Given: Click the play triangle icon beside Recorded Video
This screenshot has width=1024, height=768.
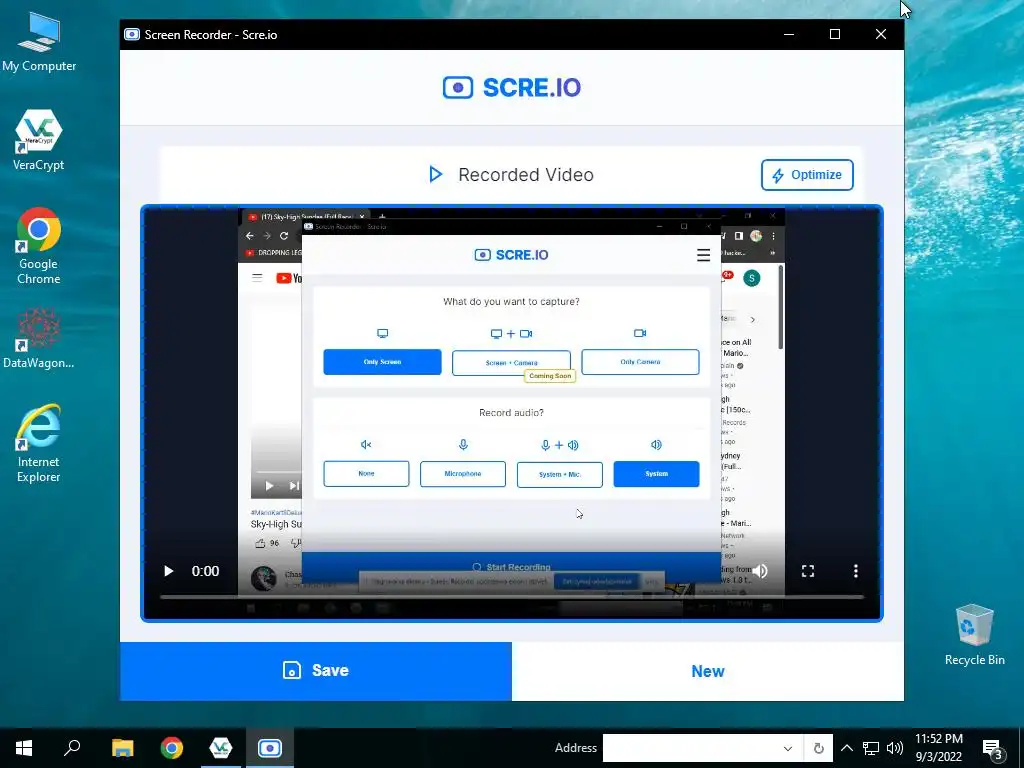Looking at the screenshot, I should (436, 174).
